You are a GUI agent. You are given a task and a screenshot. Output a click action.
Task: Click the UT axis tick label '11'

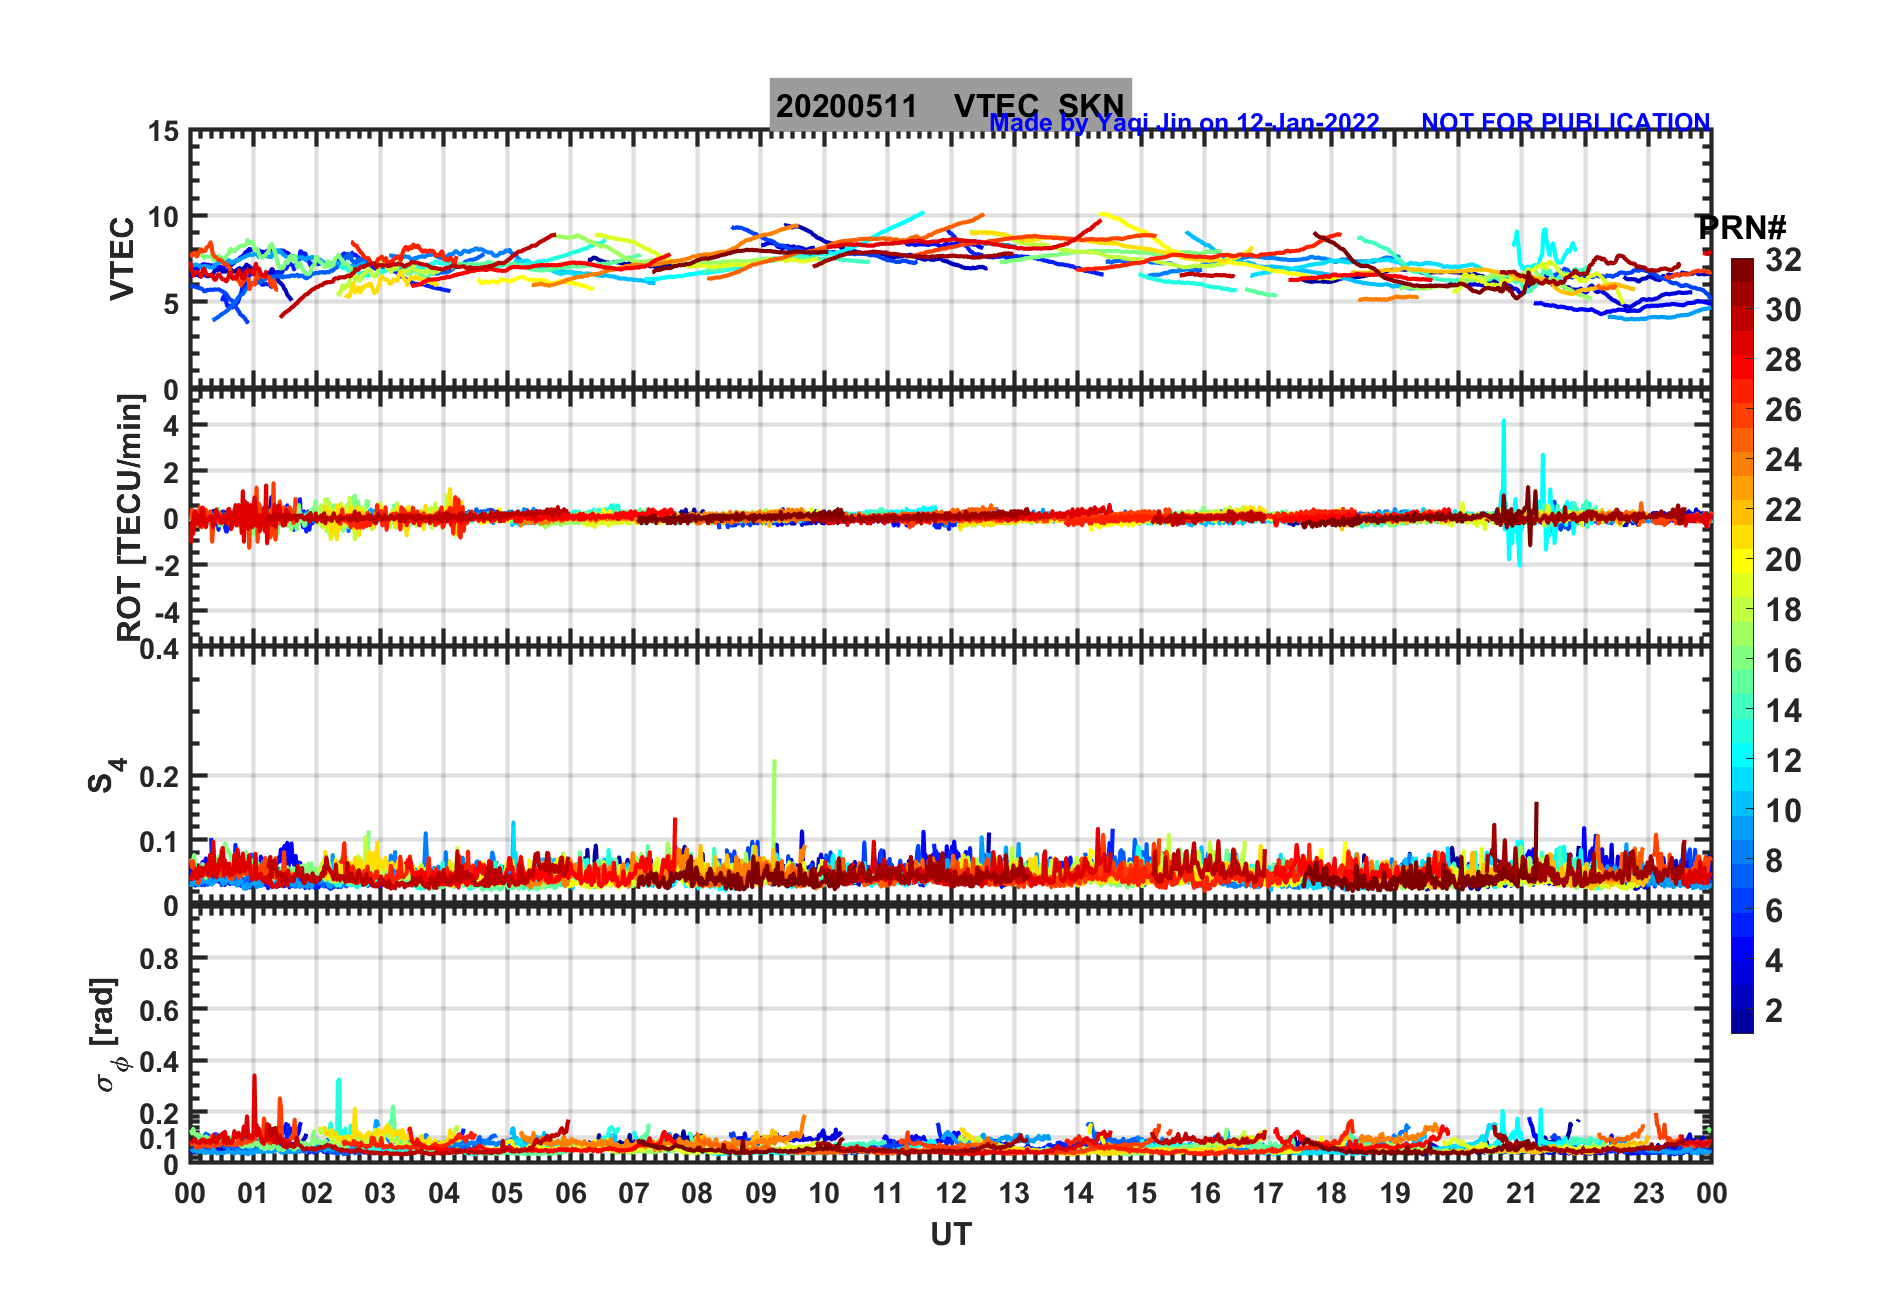point(888,1193)
